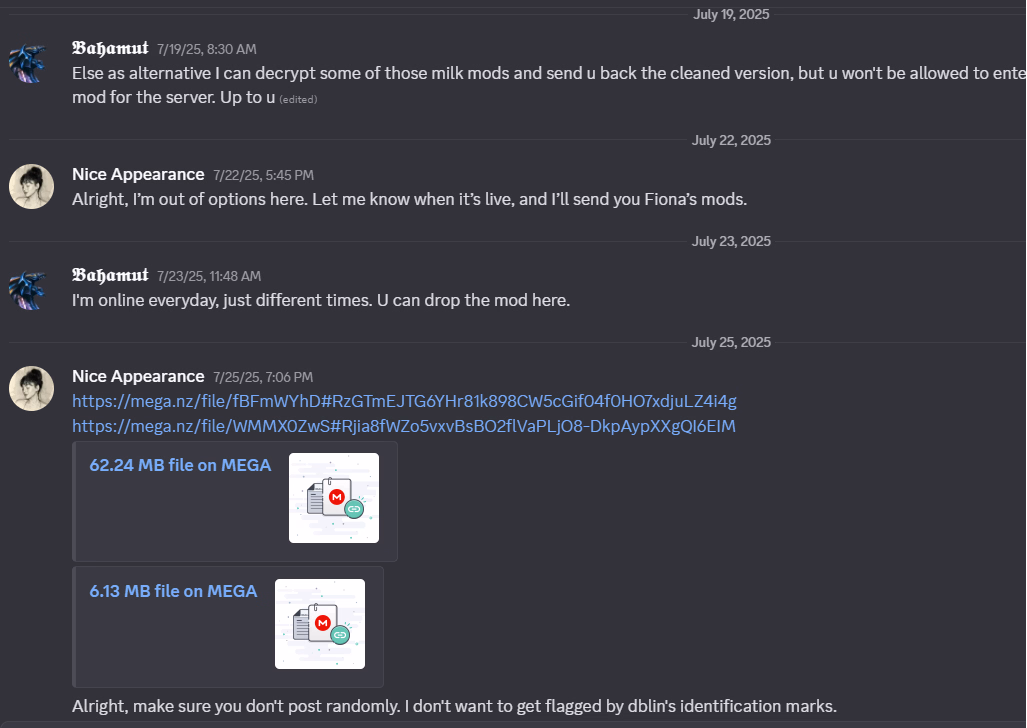Click the 7/23/25, 11:48 AM timestamp
The height and width of the screenshot is (728, 1027).
[209, 276]
